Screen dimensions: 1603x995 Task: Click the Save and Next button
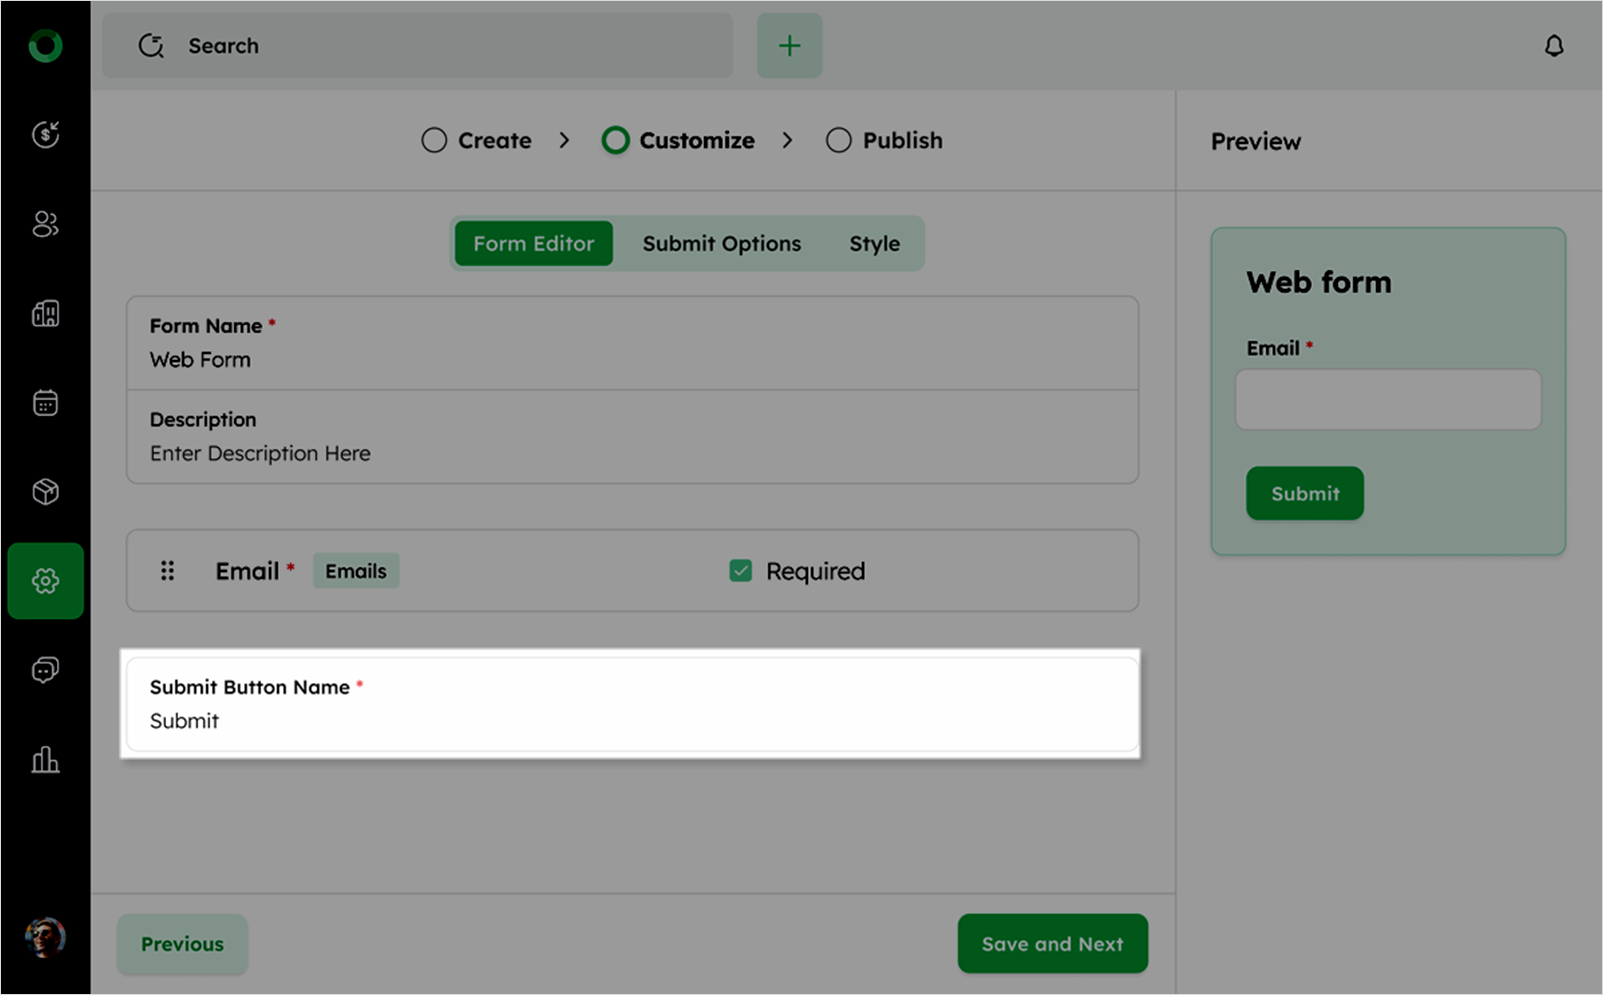coord(1052,944)
